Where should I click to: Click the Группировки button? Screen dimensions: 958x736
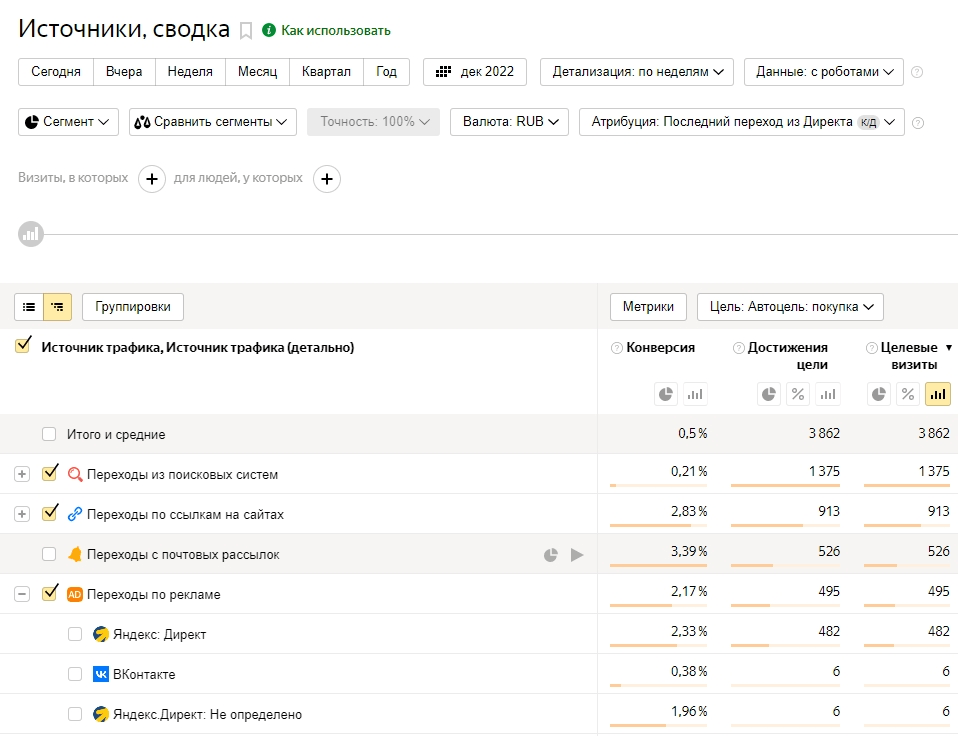click(x=133, y=307)
